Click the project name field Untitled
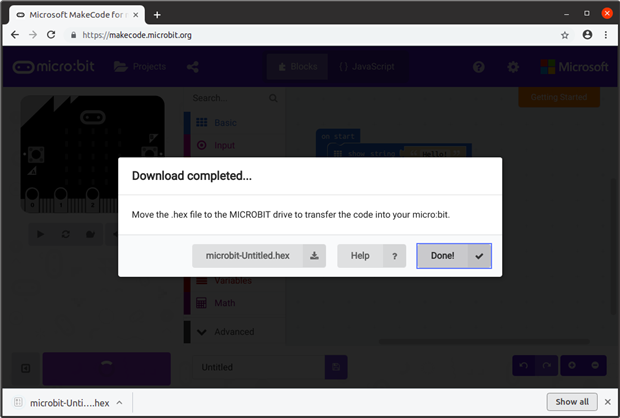Screen dimensions: 620x418 259,367
